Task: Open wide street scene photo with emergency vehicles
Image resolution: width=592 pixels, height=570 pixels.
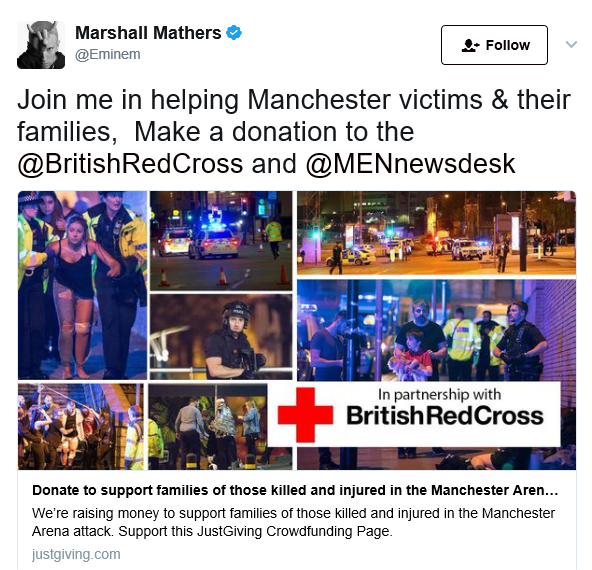Action: point(436,233)
